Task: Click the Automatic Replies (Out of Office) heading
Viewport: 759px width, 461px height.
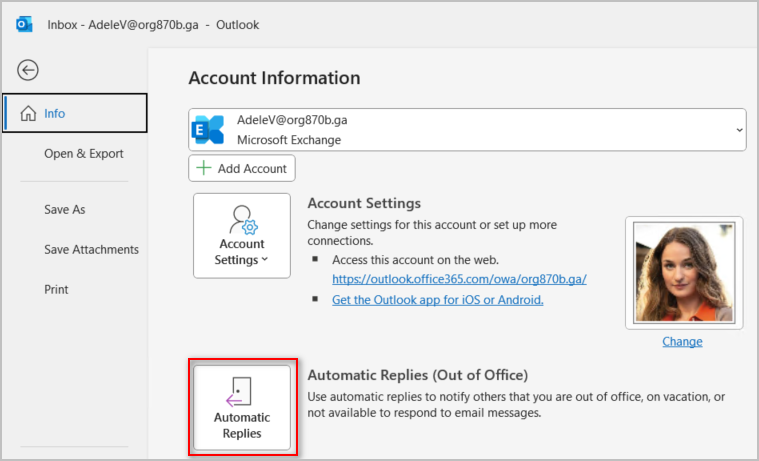Action: [x=418, y=375]
